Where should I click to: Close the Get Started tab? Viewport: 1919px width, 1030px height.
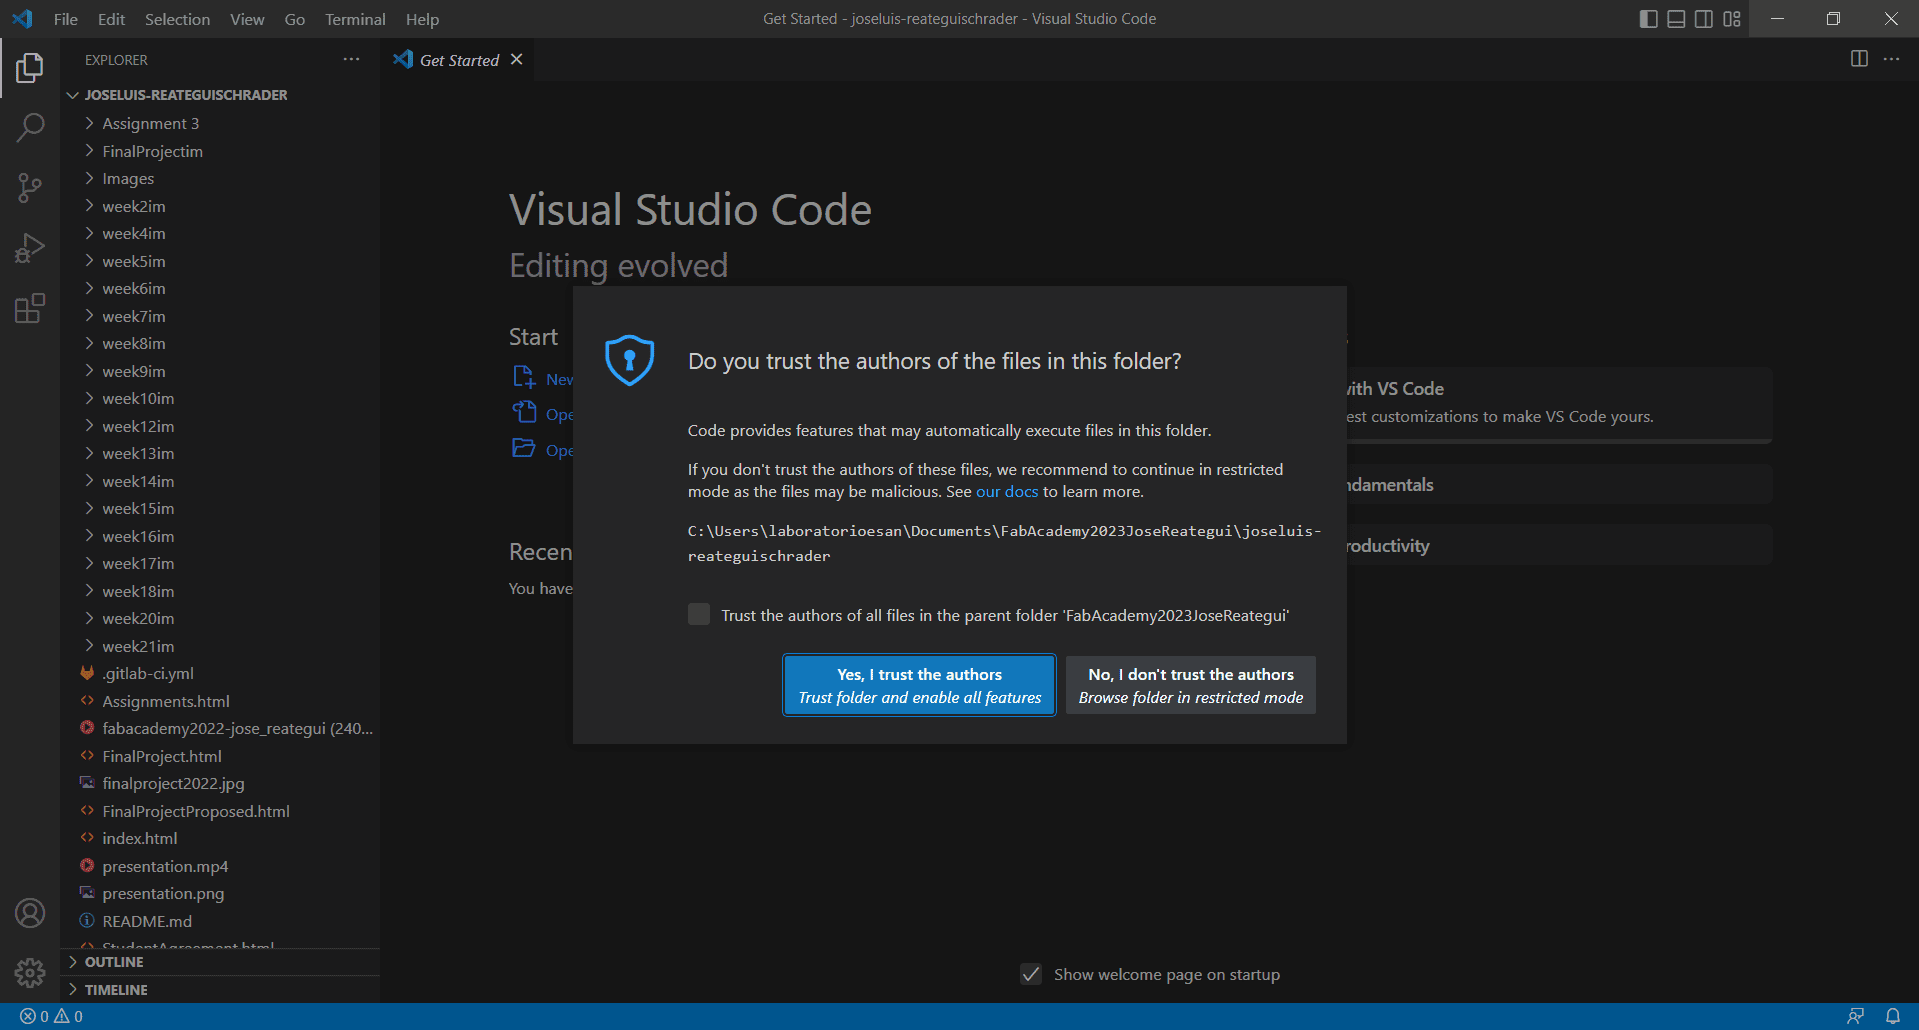point(517,60)
